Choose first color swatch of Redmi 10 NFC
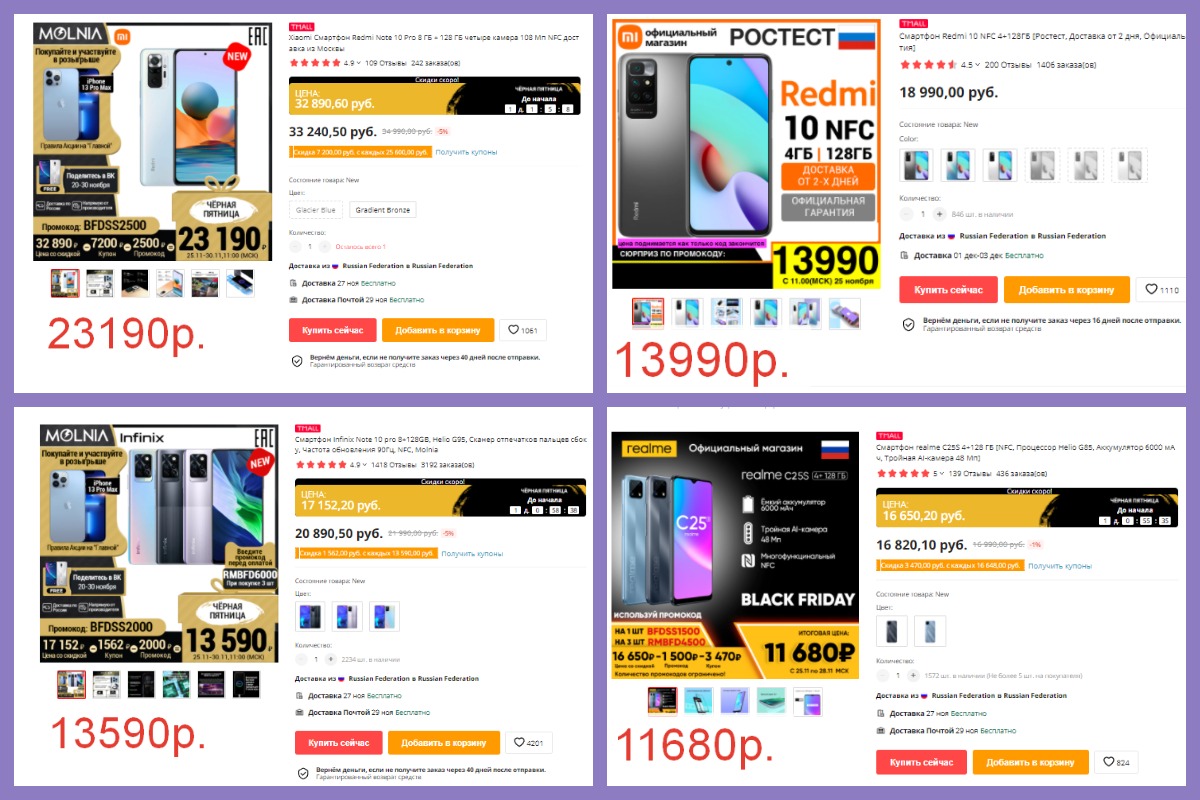1200x800 pixels. pos(916,164)
